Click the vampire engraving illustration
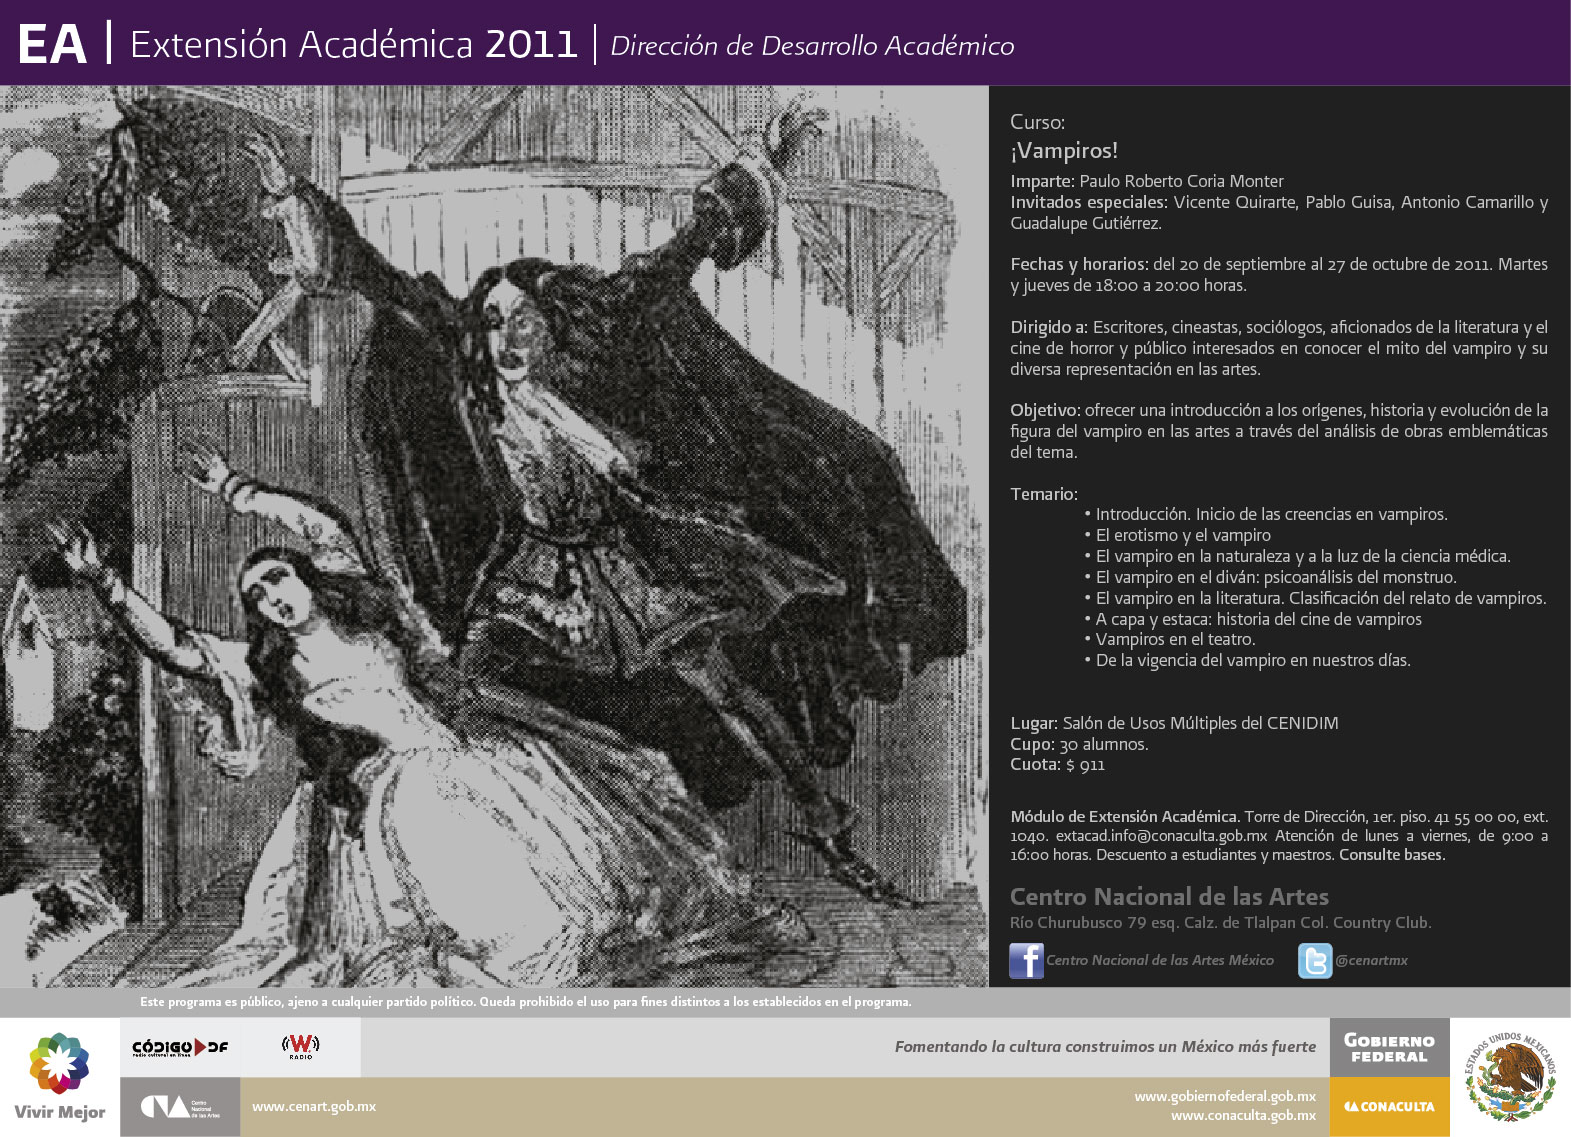This screenshot has width=1571, height=1137. point(494,536)
